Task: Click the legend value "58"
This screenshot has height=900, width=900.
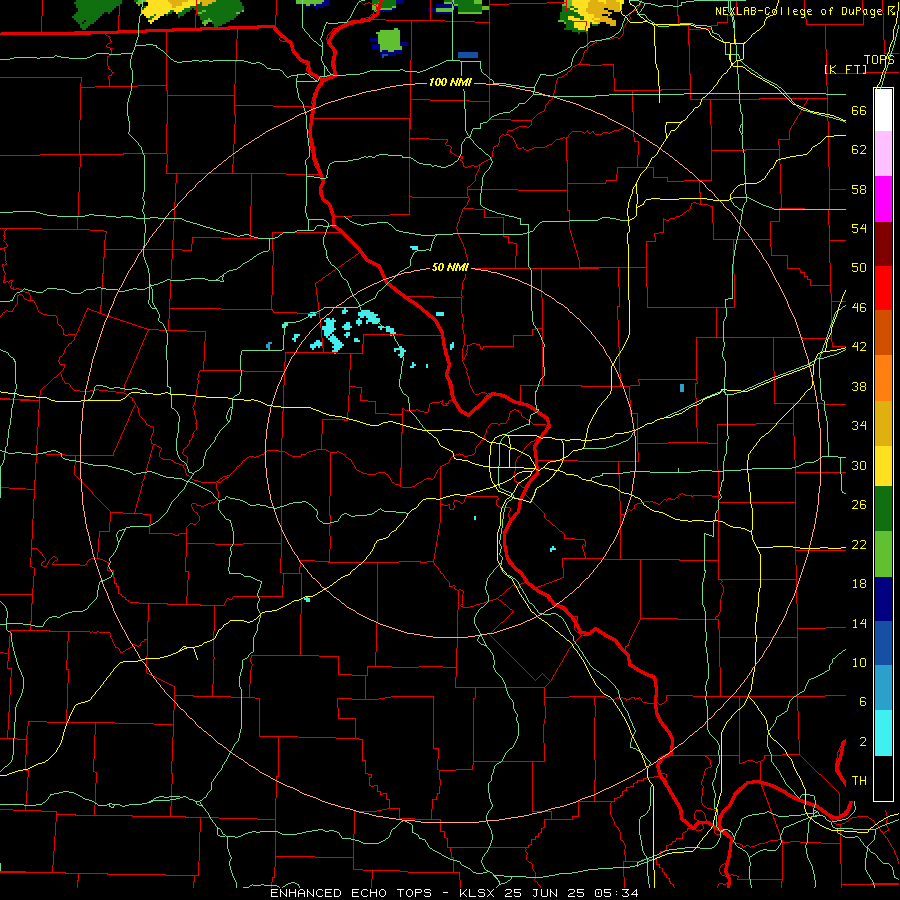Action: (x=859, y=189)
